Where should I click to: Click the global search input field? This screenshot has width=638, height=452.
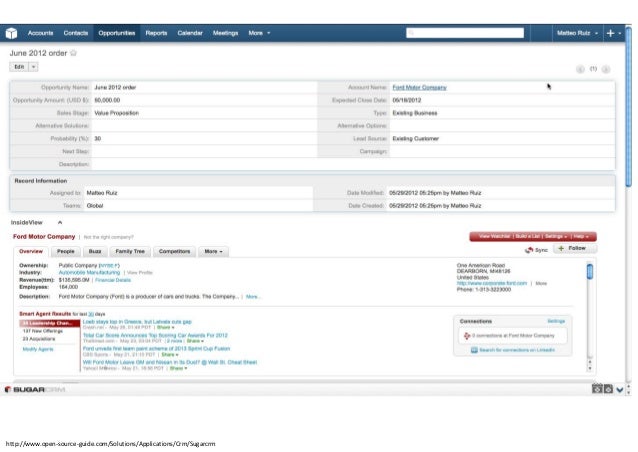pos(465,33)
